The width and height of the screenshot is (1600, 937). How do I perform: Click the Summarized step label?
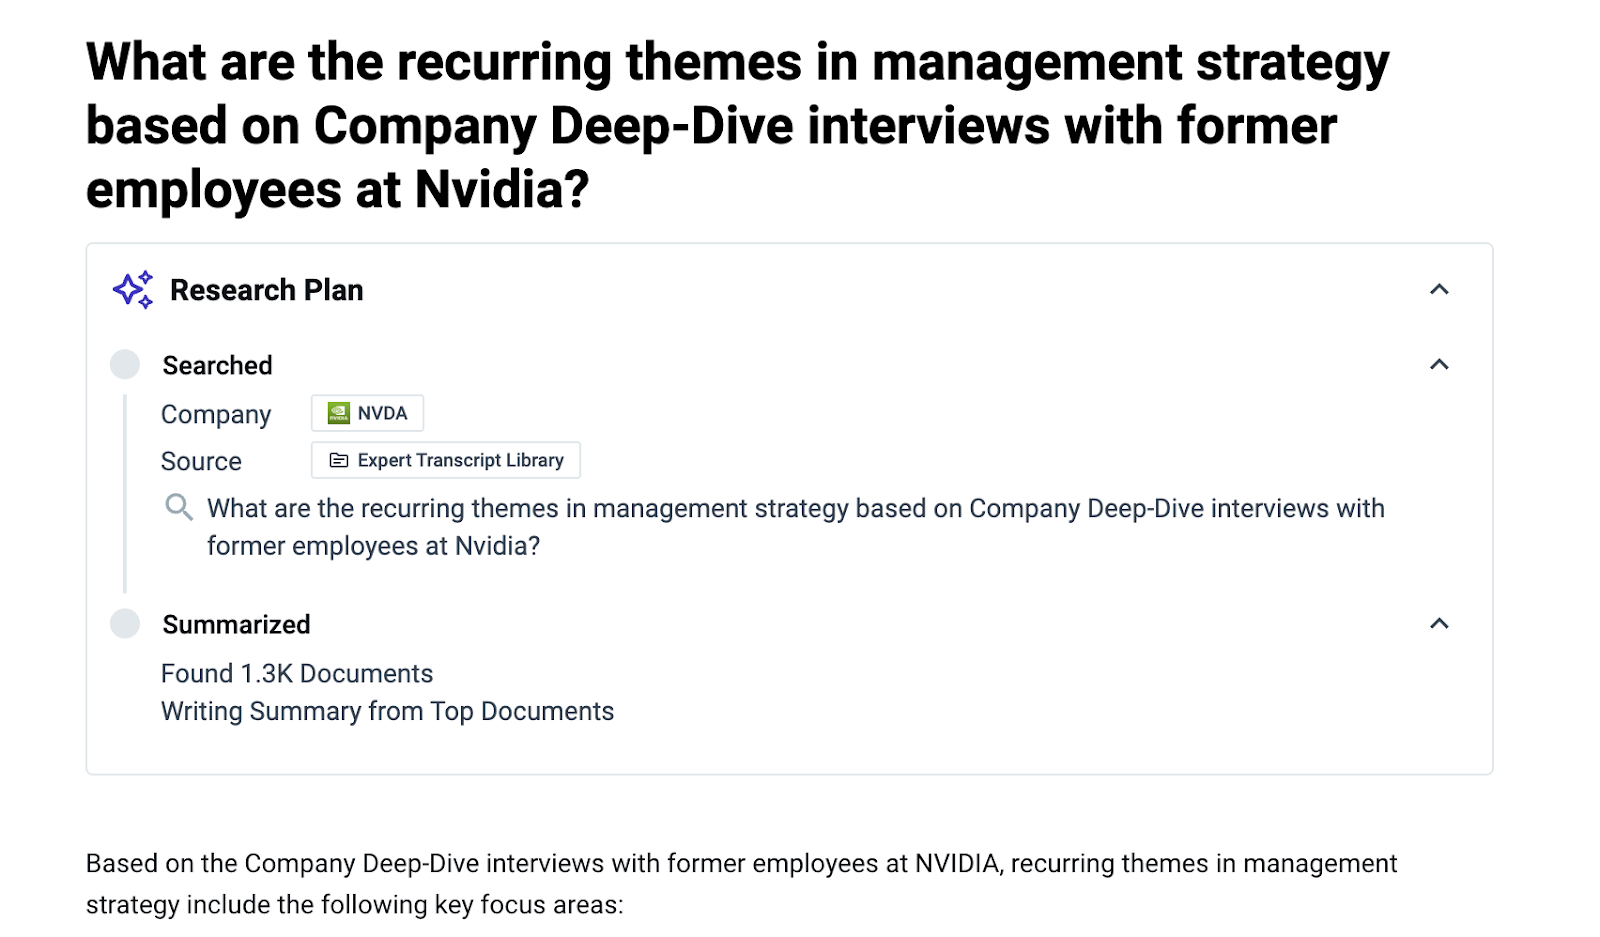(x=236, y=625)
